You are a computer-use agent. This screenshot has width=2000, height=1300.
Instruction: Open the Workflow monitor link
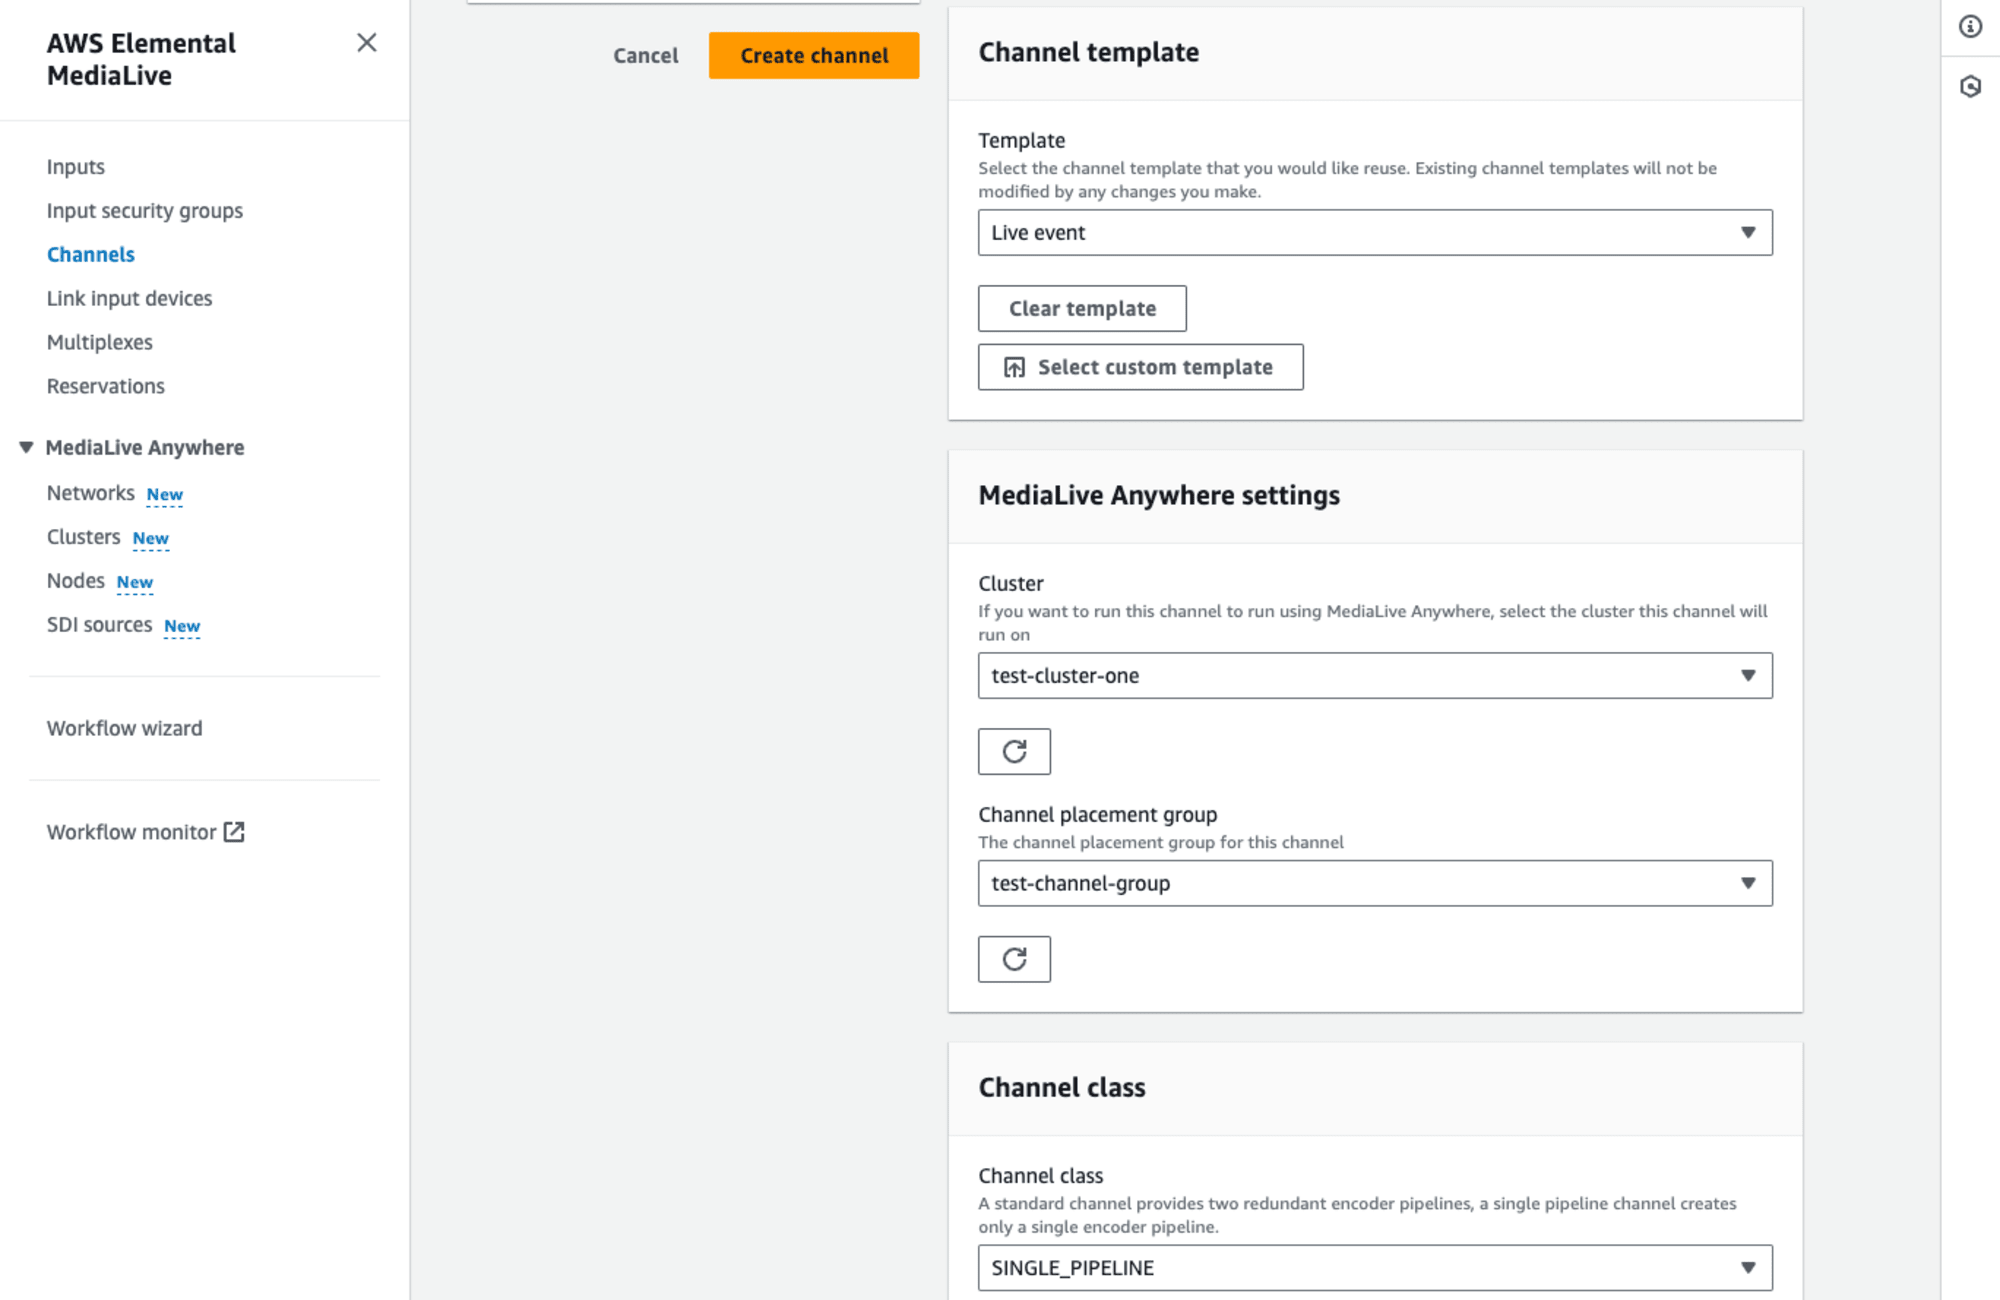click(x=132, y=832)
